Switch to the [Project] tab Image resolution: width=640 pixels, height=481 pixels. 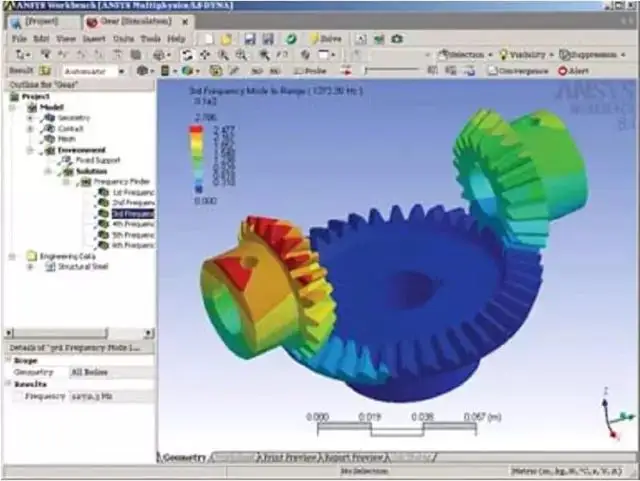coord(43,22)
